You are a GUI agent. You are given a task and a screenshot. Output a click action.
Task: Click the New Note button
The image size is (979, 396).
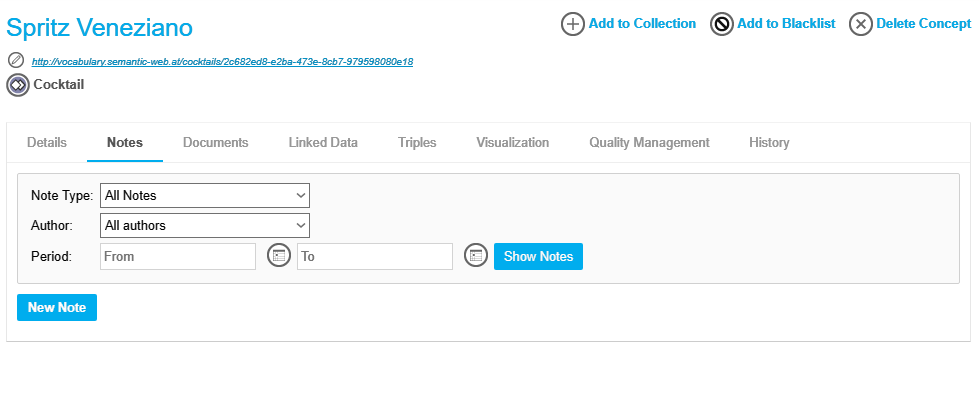(x=57, y=307)
